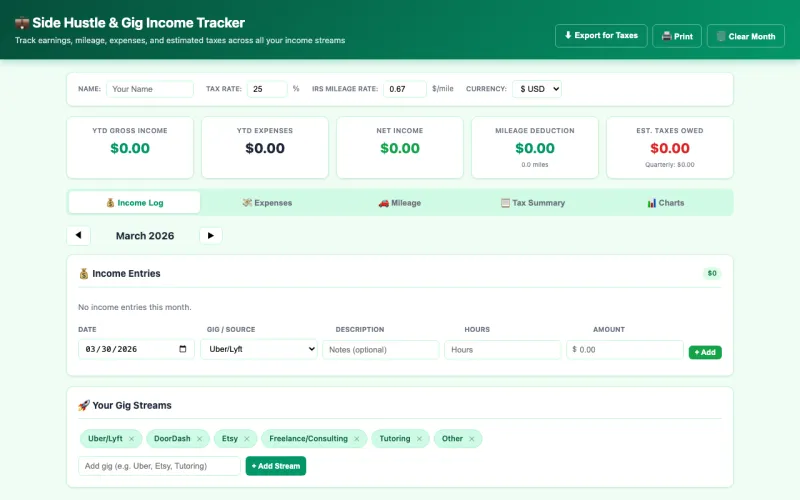Delete the Etsy gig stream chip
The image size is (800, 500).
tap(247, 439)
